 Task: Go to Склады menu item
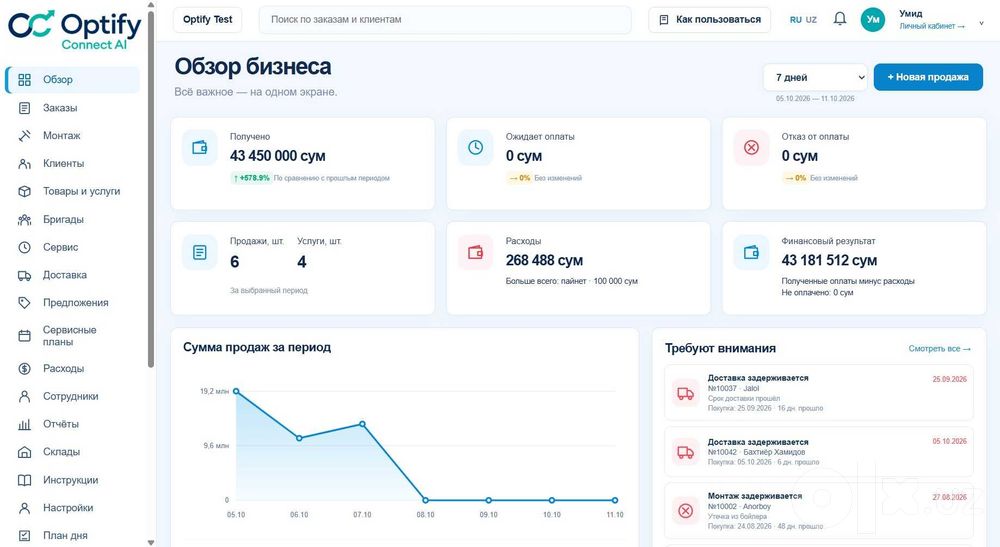coord(73,452)
